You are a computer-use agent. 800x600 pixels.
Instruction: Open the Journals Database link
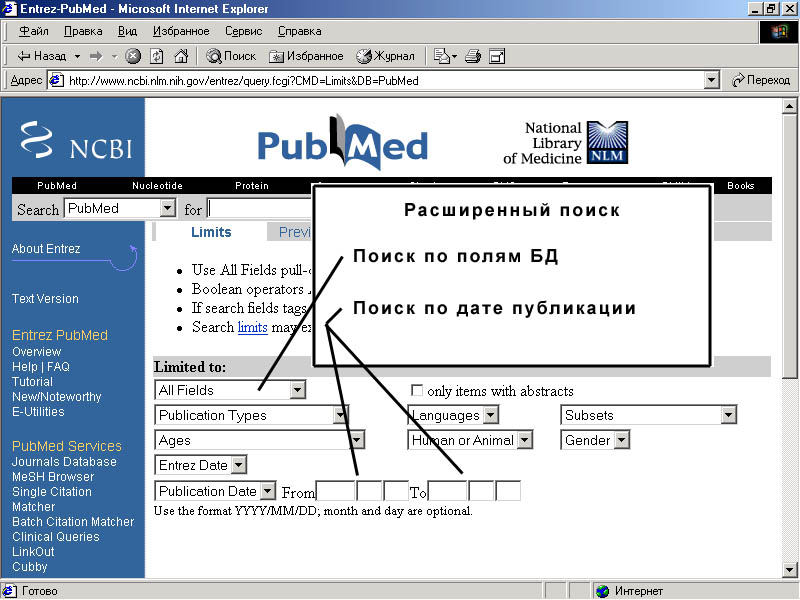pos(64,462)
